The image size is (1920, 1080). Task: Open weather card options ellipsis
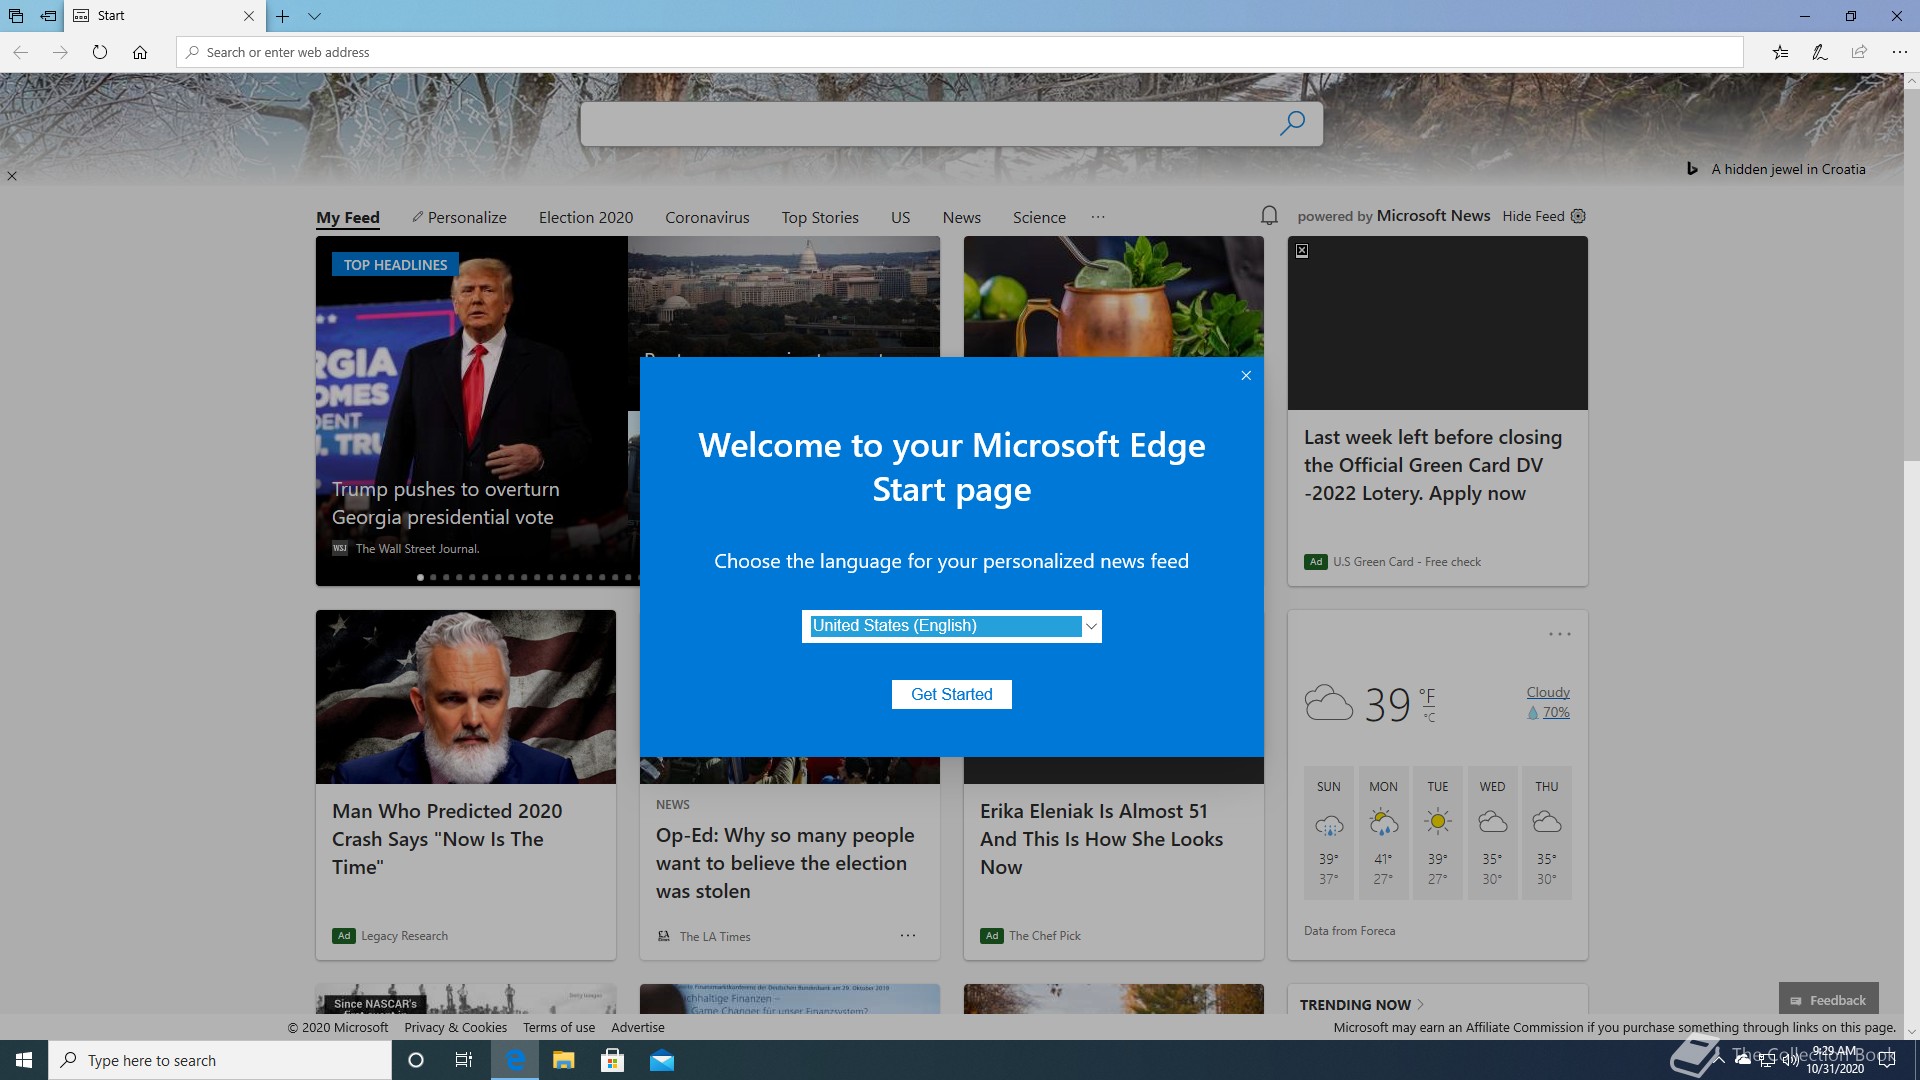click(1560, 634)
